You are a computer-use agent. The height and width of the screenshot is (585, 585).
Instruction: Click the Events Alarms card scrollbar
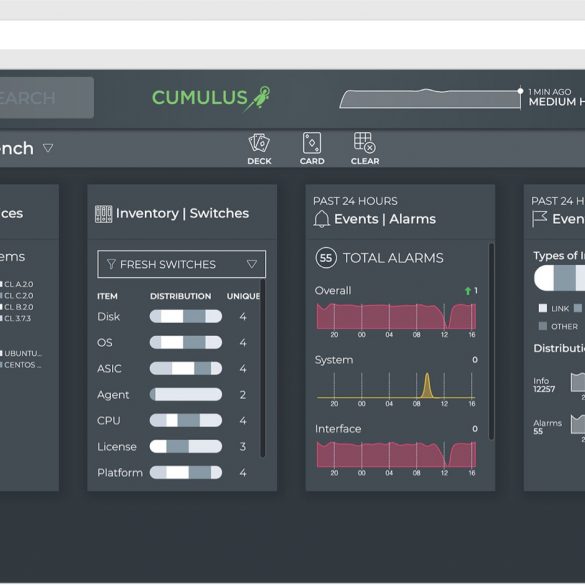491,341
